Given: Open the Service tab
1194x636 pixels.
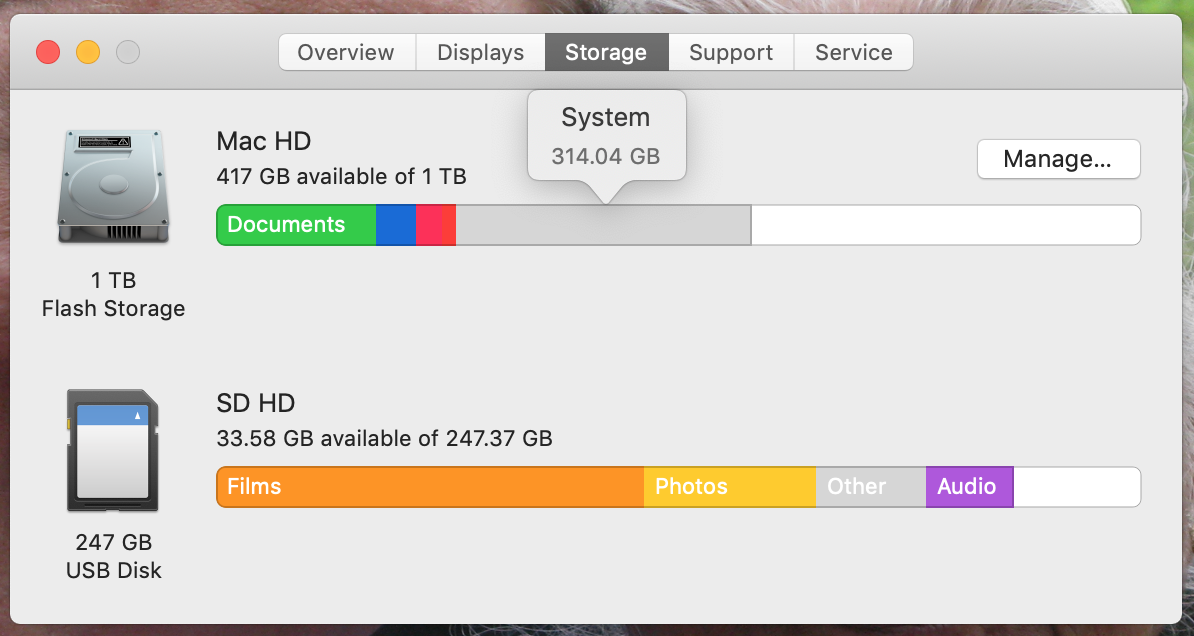Looking at the screenshot, I should click(x=853, y=53).
